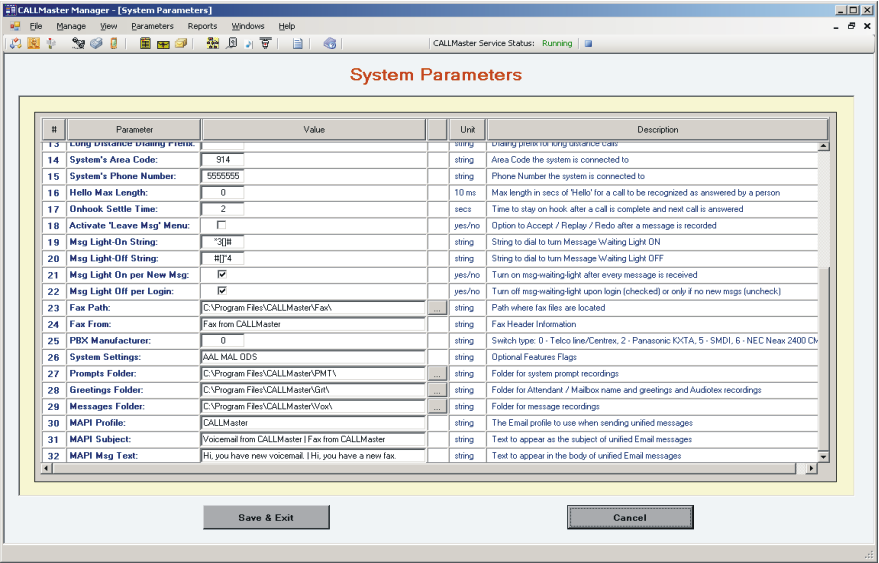879x563 pixels.
Task: Click the 'Fax Header Information' description
Action: click(x=534, y=324)
